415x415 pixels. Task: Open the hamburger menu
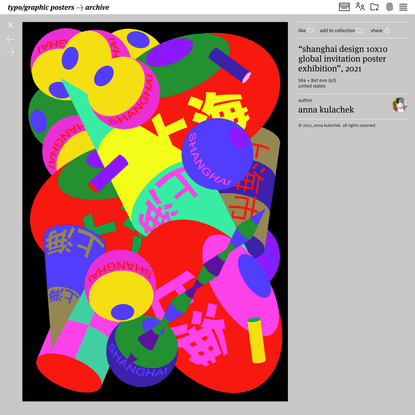[x=403, y=7]
